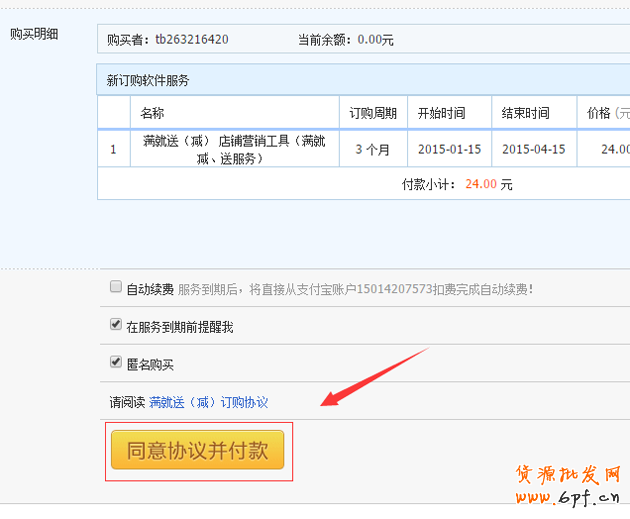
Task: Click the 订购周期 column header
Action: click(x=373, y=113)
